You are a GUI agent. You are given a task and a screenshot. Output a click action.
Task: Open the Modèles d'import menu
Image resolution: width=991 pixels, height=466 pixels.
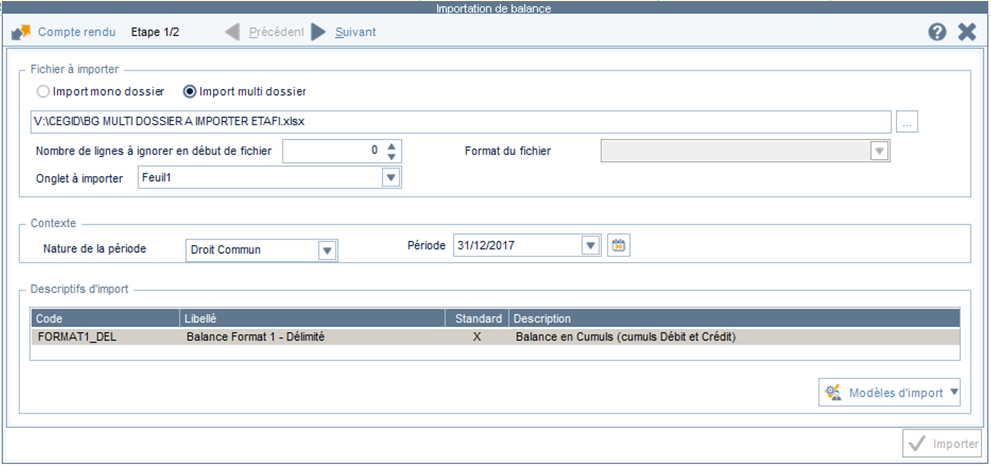point(889,393)
